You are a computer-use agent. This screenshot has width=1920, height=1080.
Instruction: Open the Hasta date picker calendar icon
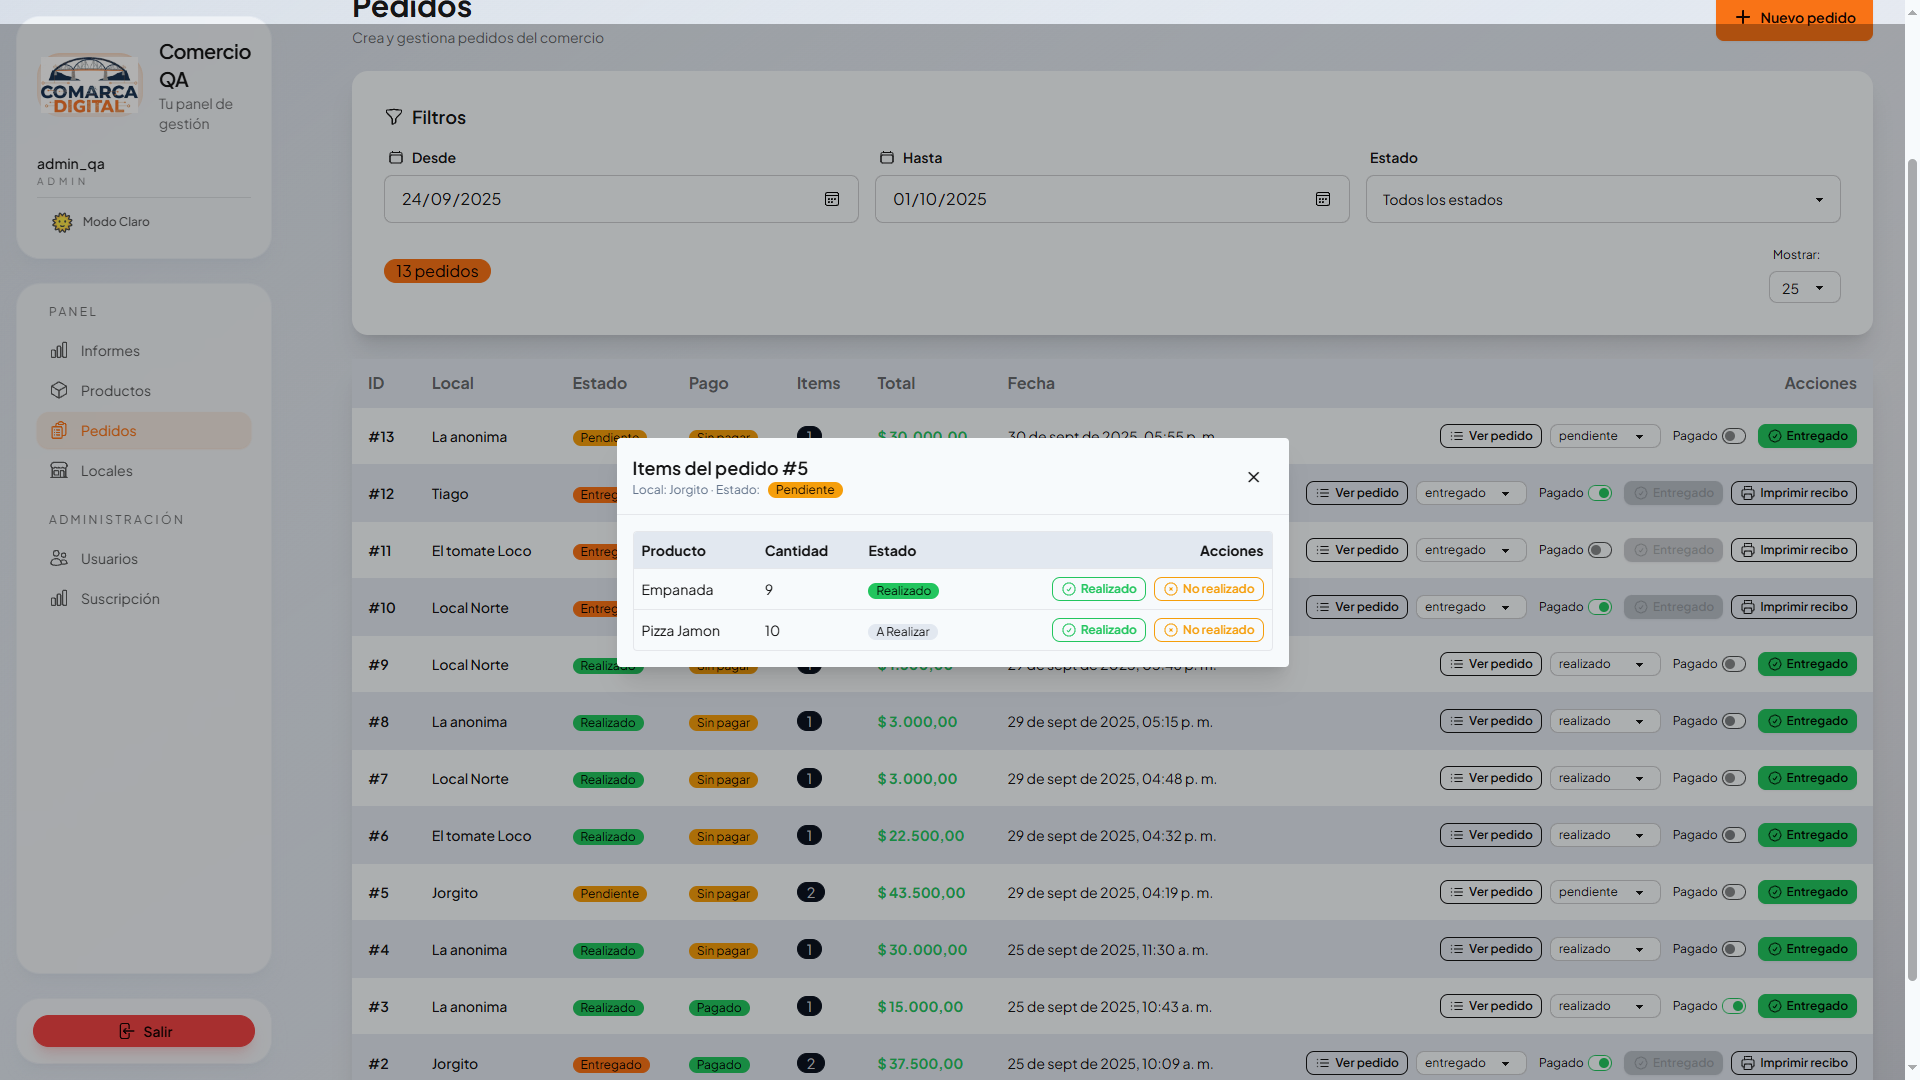(x=1322, y=199)
